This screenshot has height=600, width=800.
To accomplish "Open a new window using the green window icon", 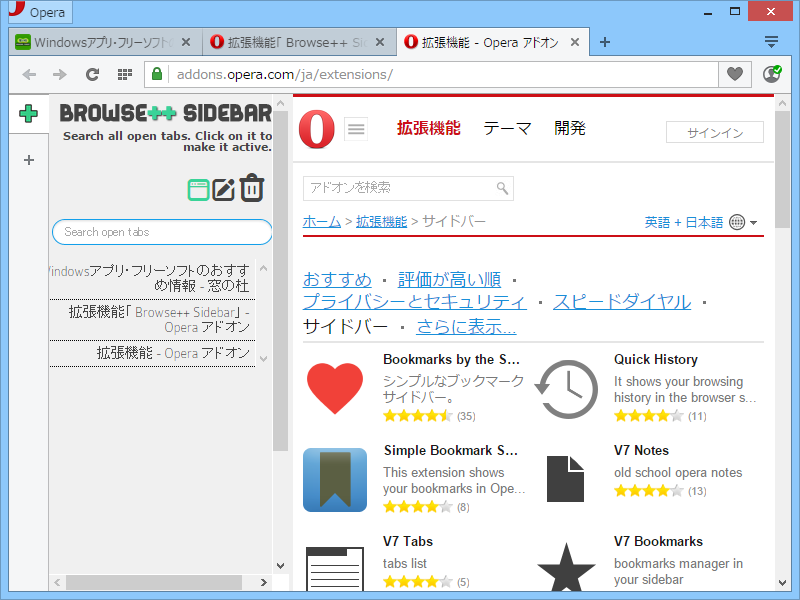I will (197, 188).
